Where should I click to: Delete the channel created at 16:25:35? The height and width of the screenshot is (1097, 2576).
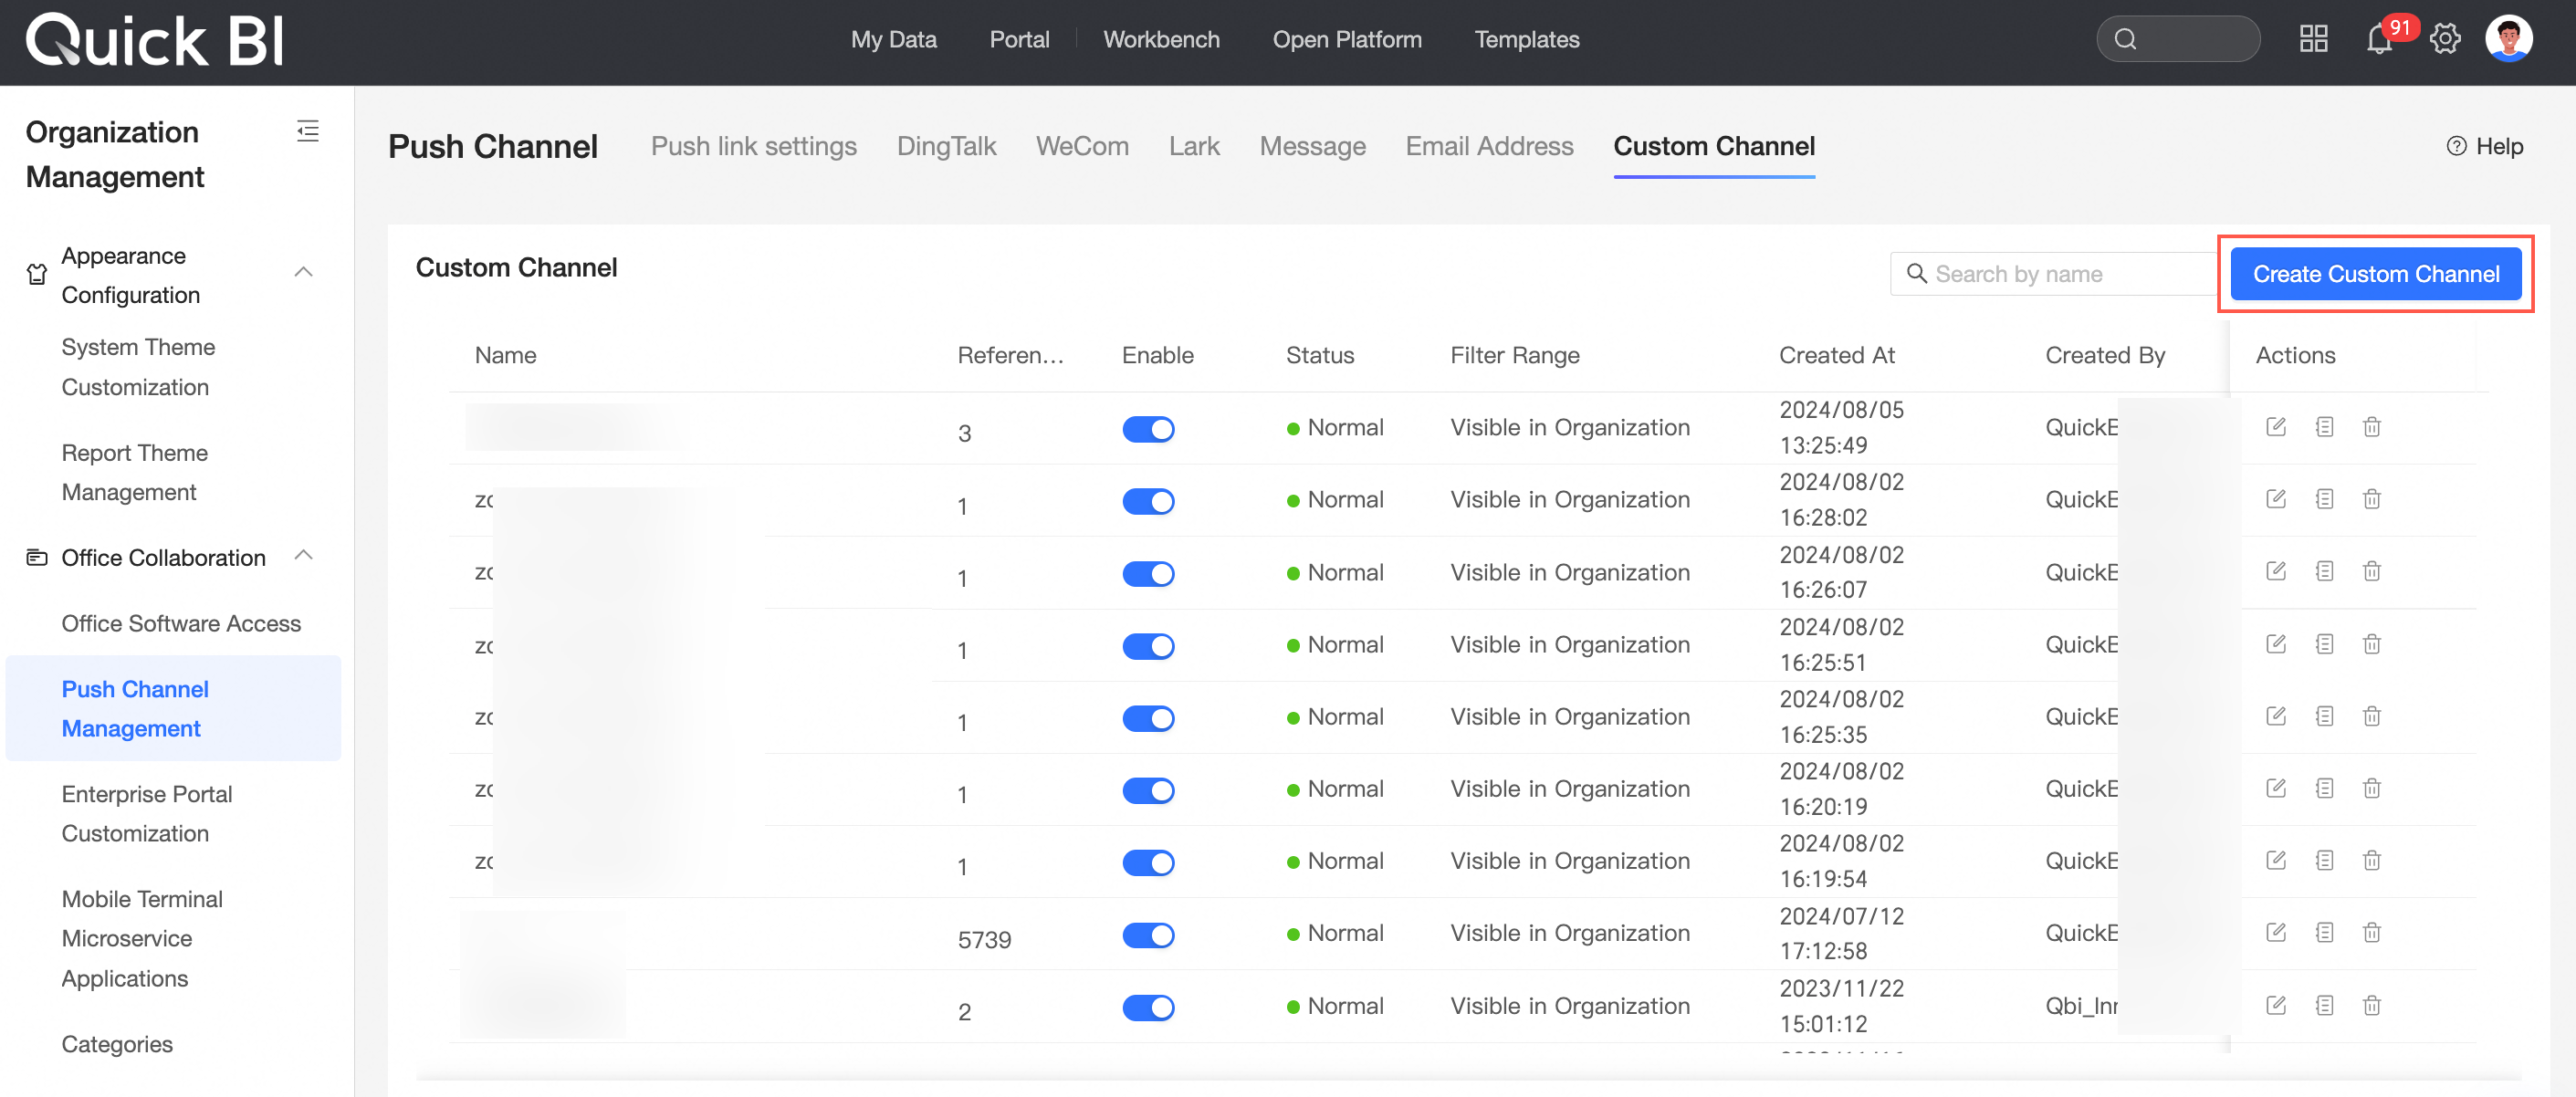2371,716
